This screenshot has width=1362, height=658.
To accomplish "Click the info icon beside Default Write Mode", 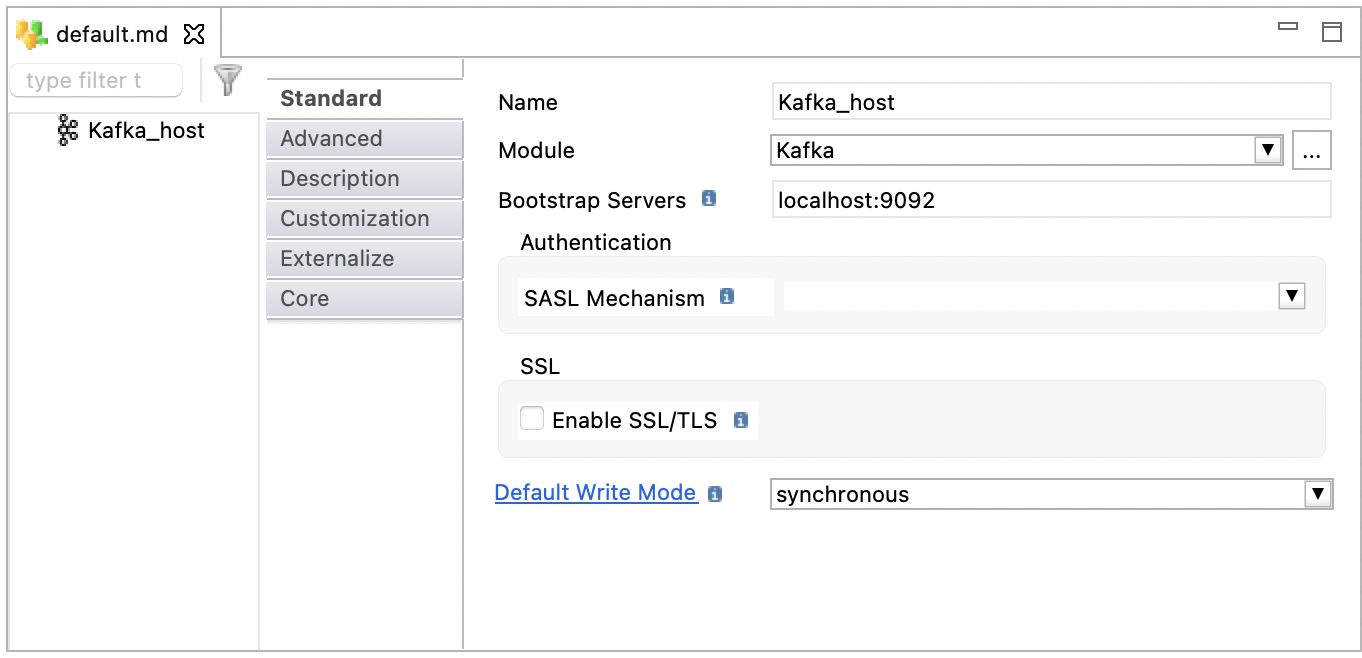I will [716, 492].
